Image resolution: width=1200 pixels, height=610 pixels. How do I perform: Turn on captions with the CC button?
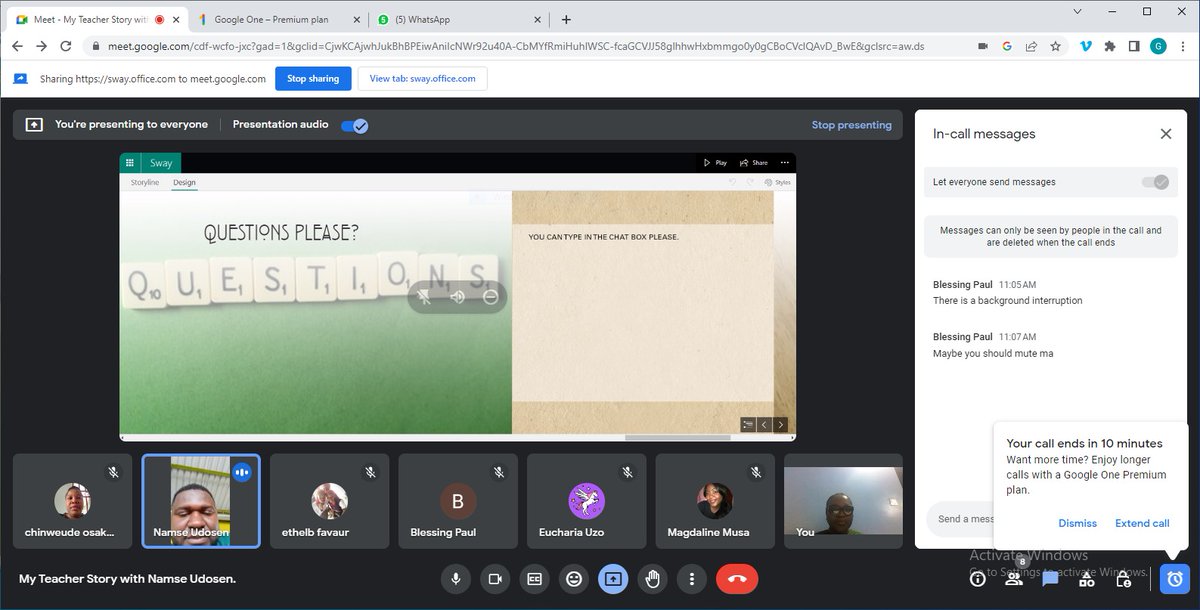(534, 578)
